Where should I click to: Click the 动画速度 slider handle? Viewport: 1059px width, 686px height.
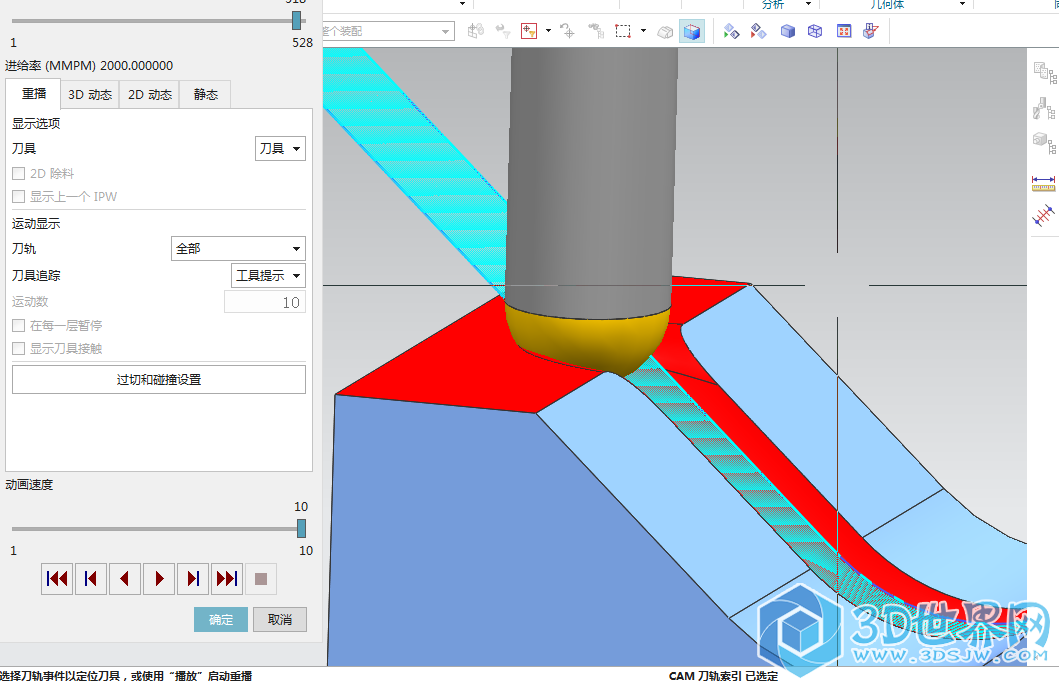pyautogui.click(x=301, y=528)
